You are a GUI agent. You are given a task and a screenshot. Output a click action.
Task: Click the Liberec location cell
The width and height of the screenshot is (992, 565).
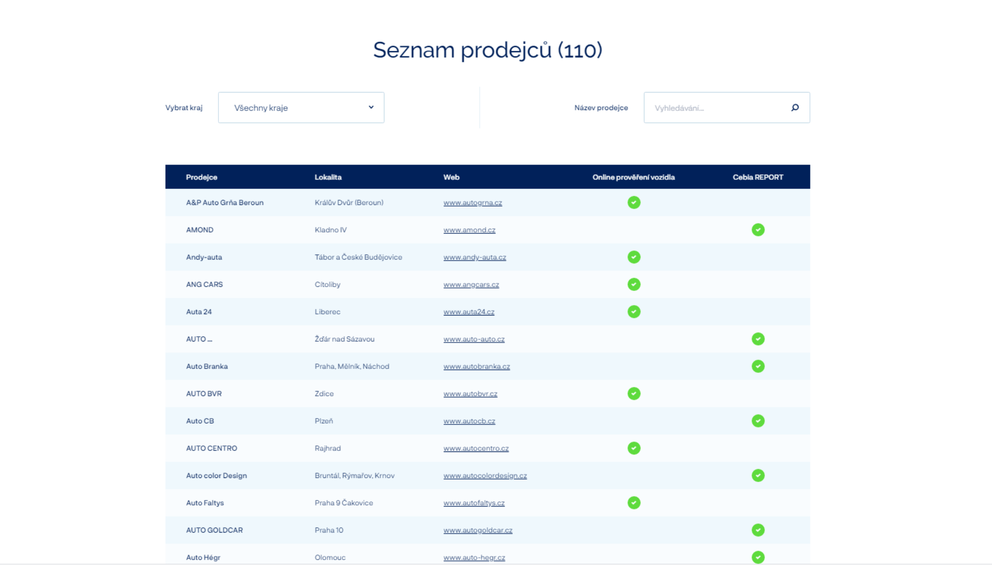pos(327,311)
